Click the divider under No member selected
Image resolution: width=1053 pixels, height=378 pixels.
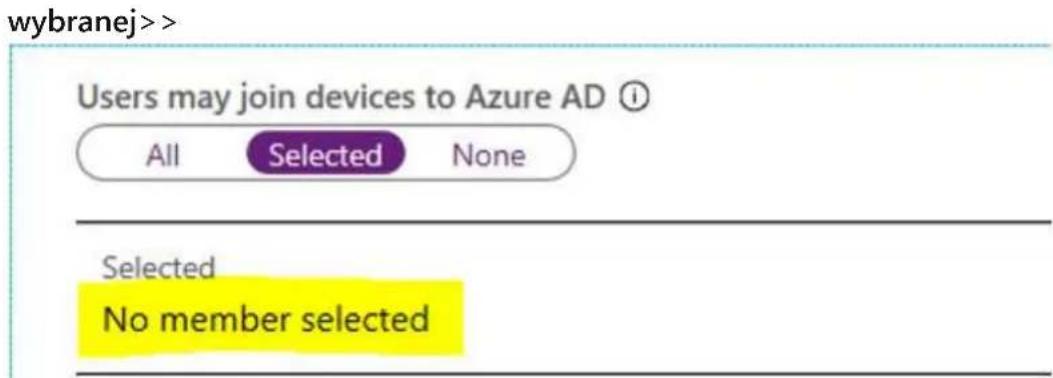(x=564, y=372)
